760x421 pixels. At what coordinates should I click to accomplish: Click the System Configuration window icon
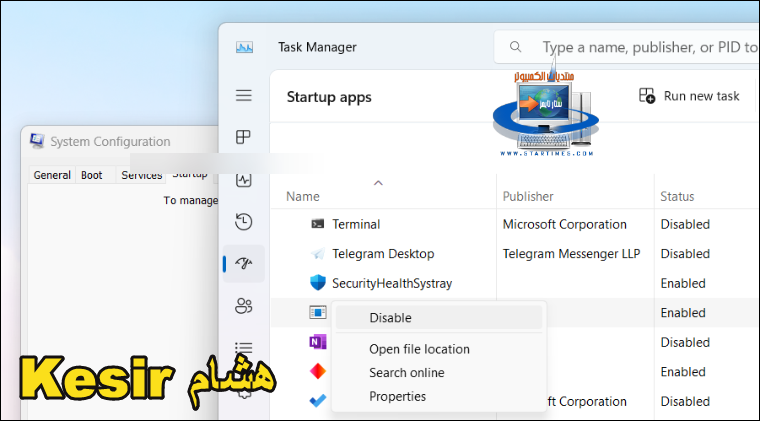pos(37,141)
